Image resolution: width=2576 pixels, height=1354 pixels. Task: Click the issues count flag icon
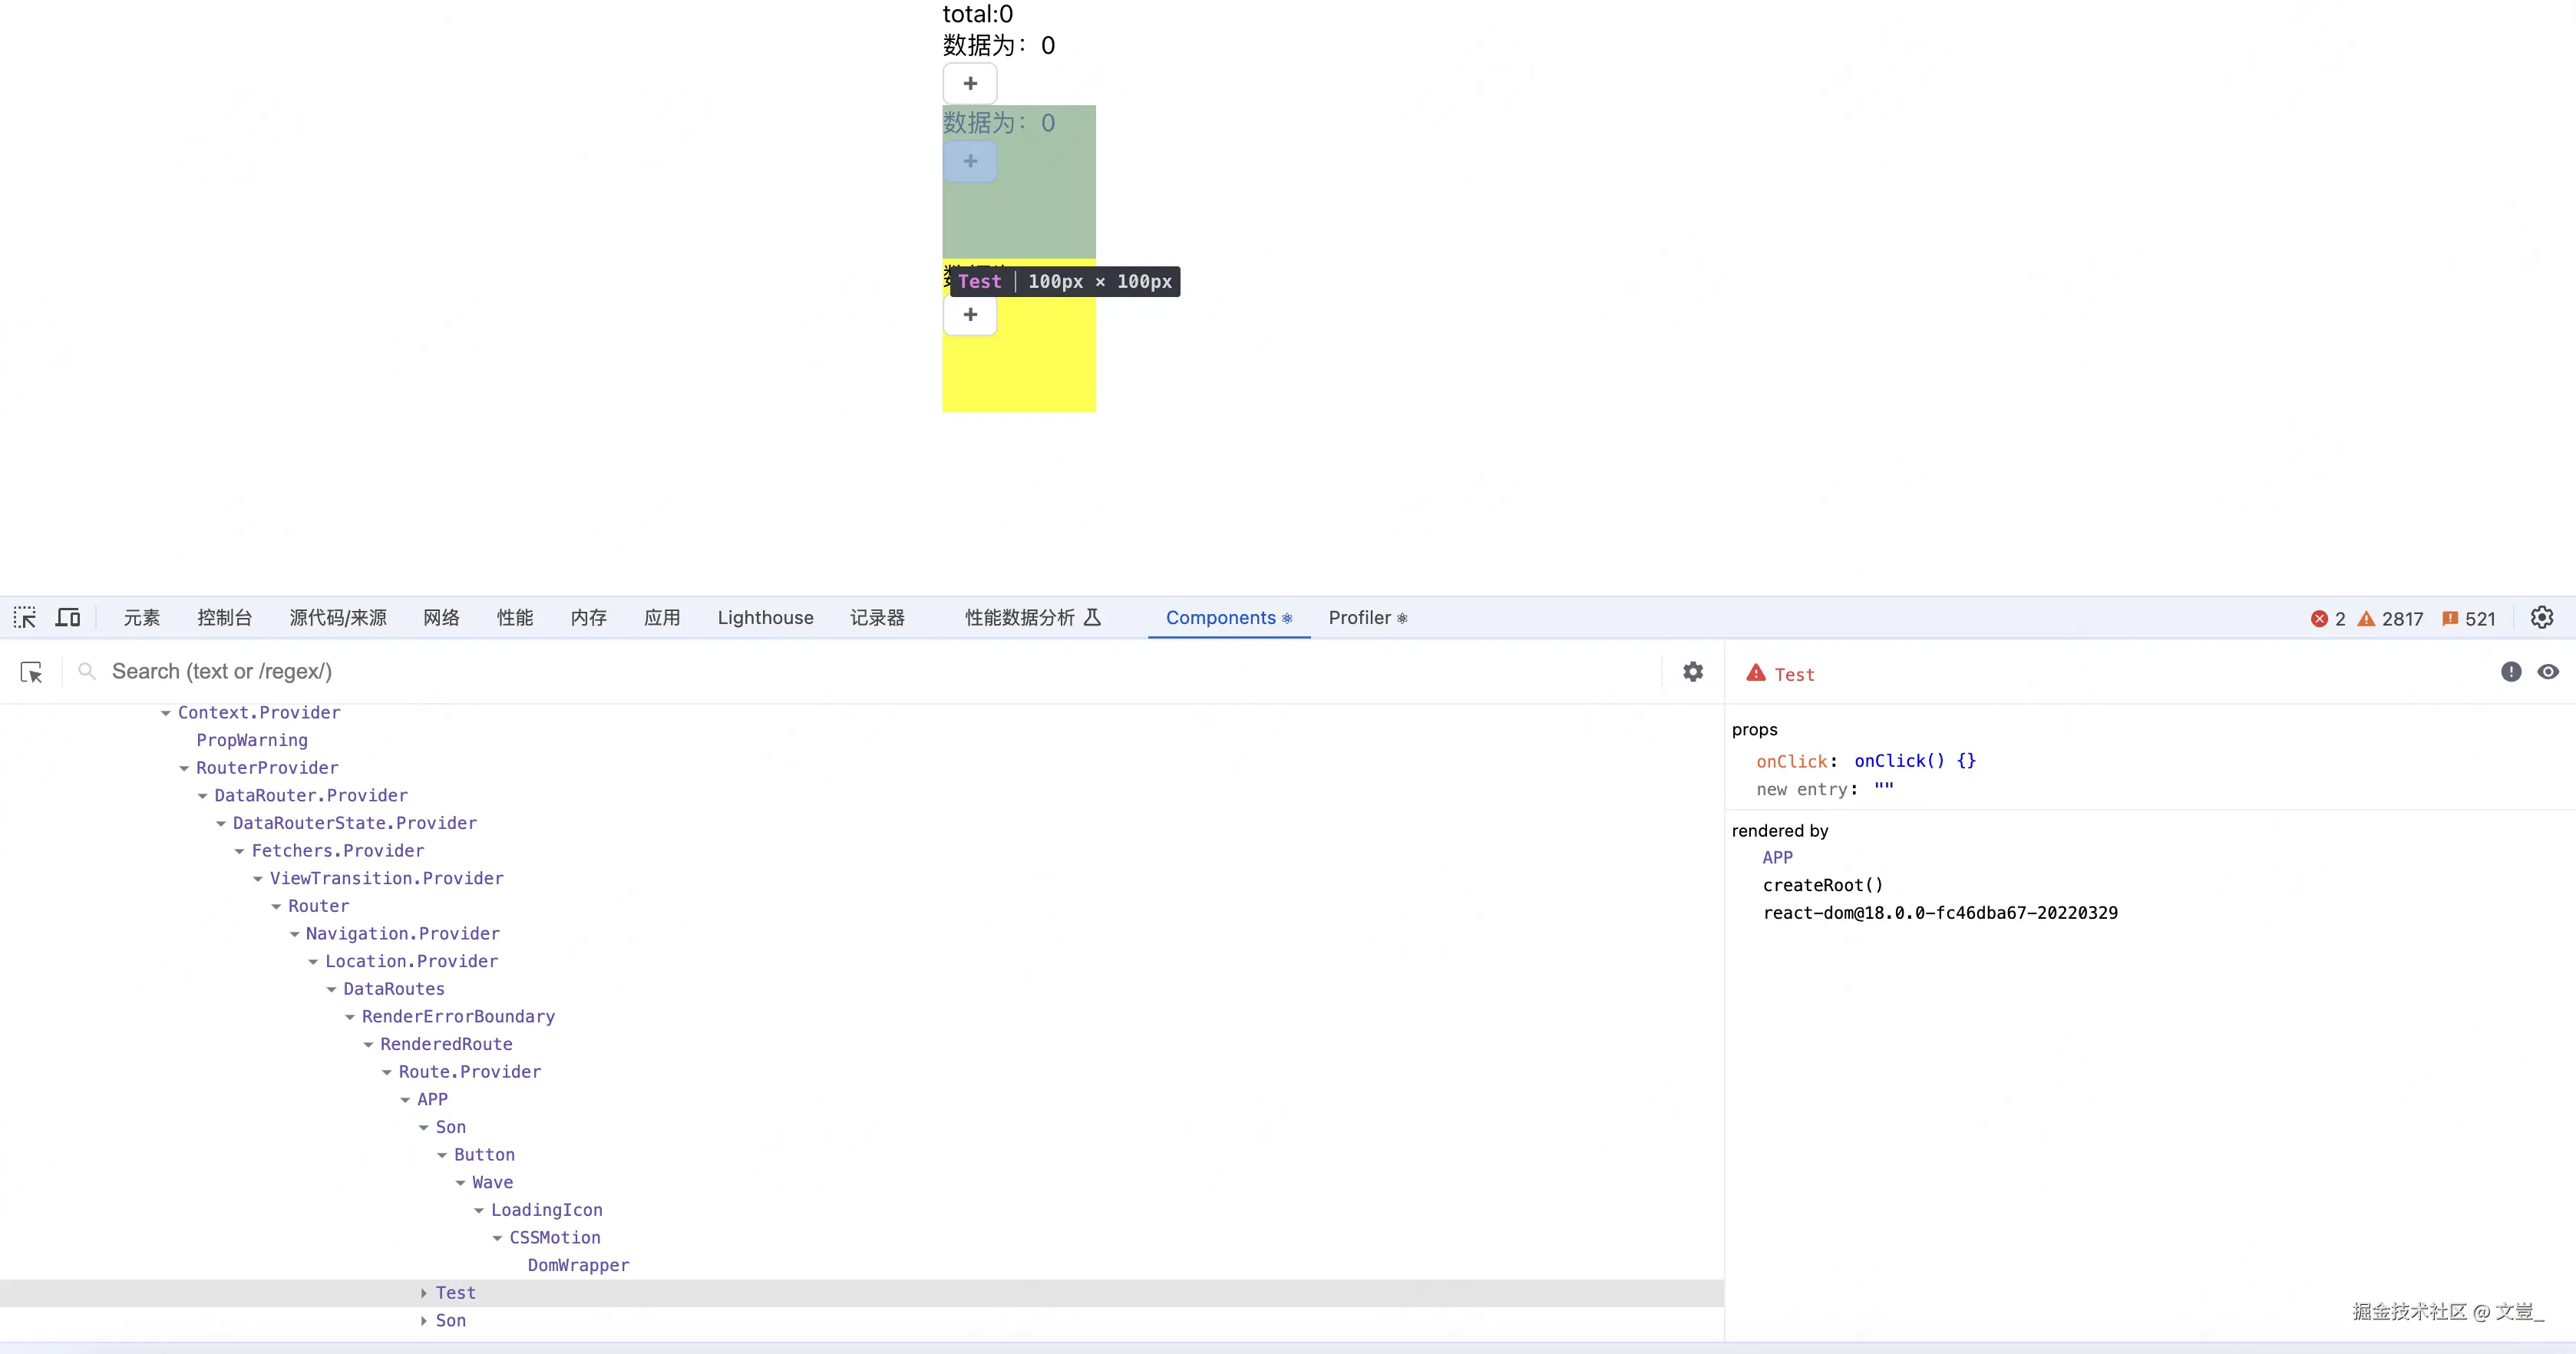pos(2450,619)
